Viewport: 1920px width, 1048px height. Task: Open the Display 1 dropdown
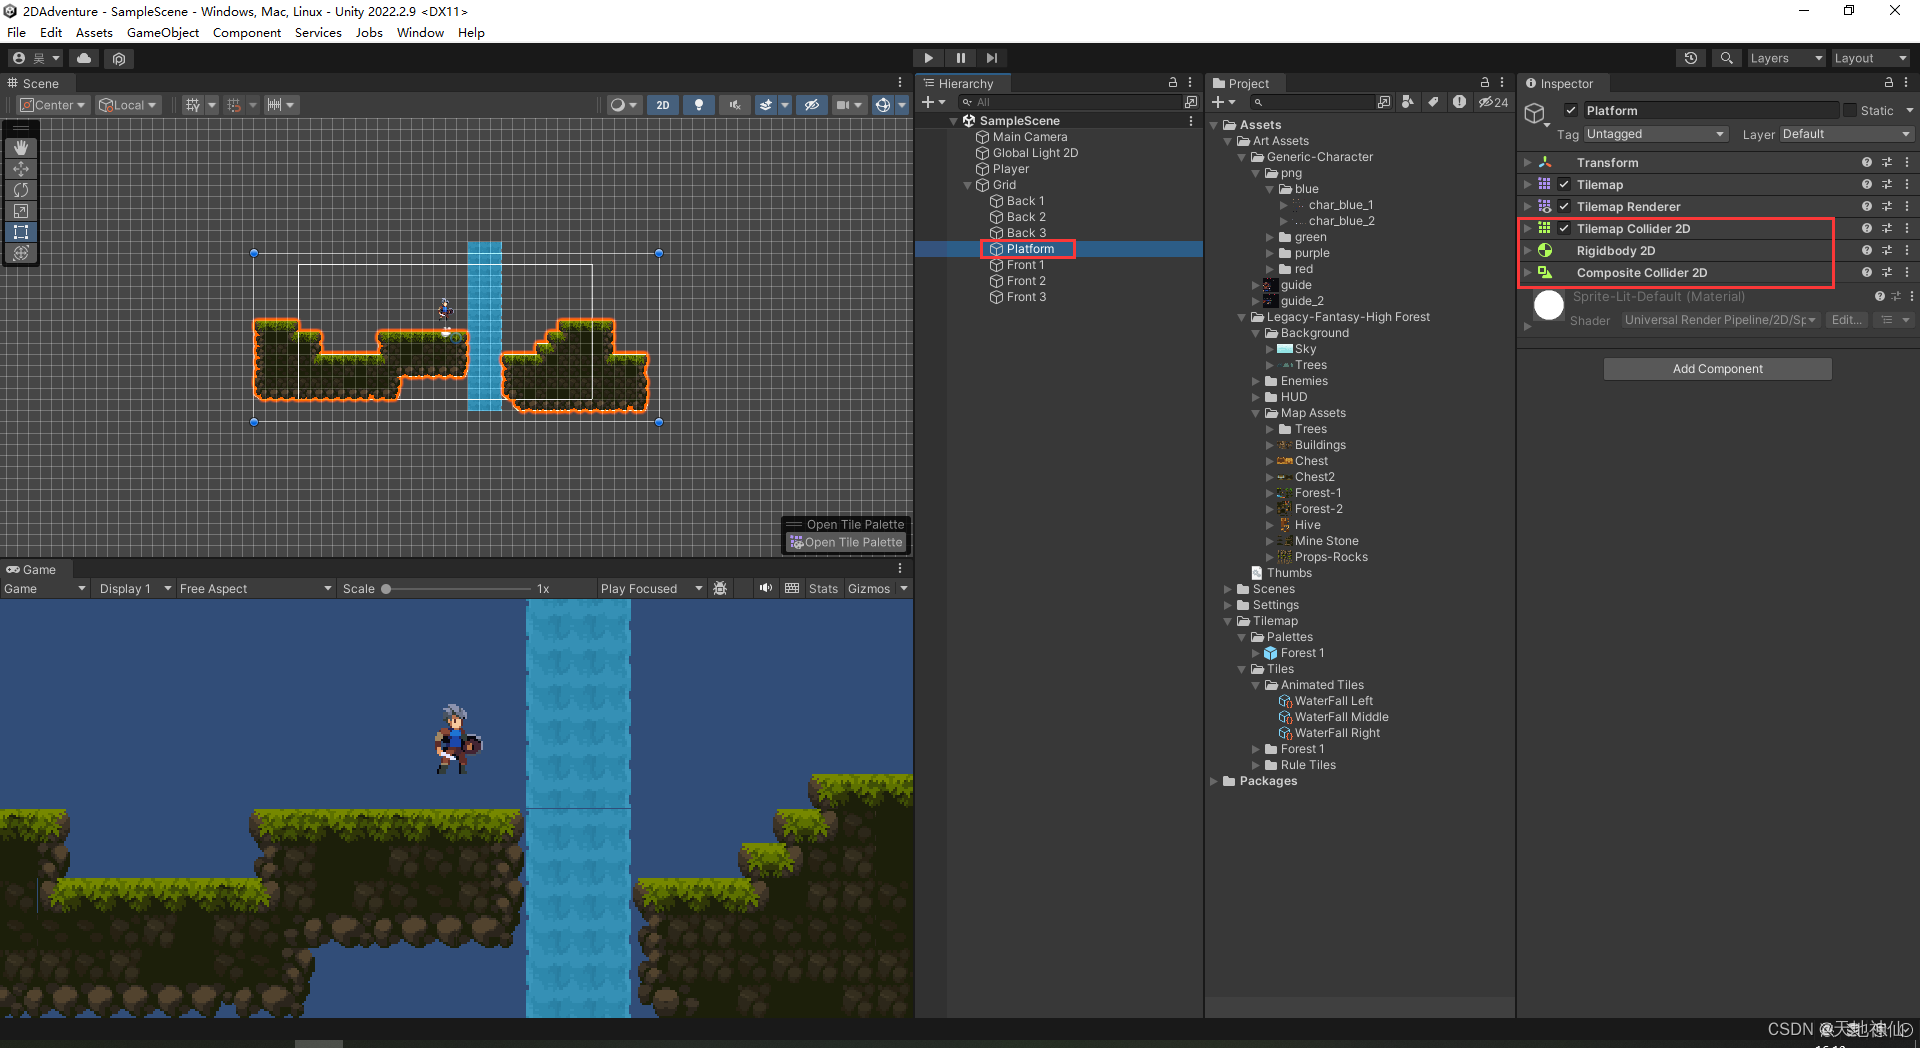[135, 589]
